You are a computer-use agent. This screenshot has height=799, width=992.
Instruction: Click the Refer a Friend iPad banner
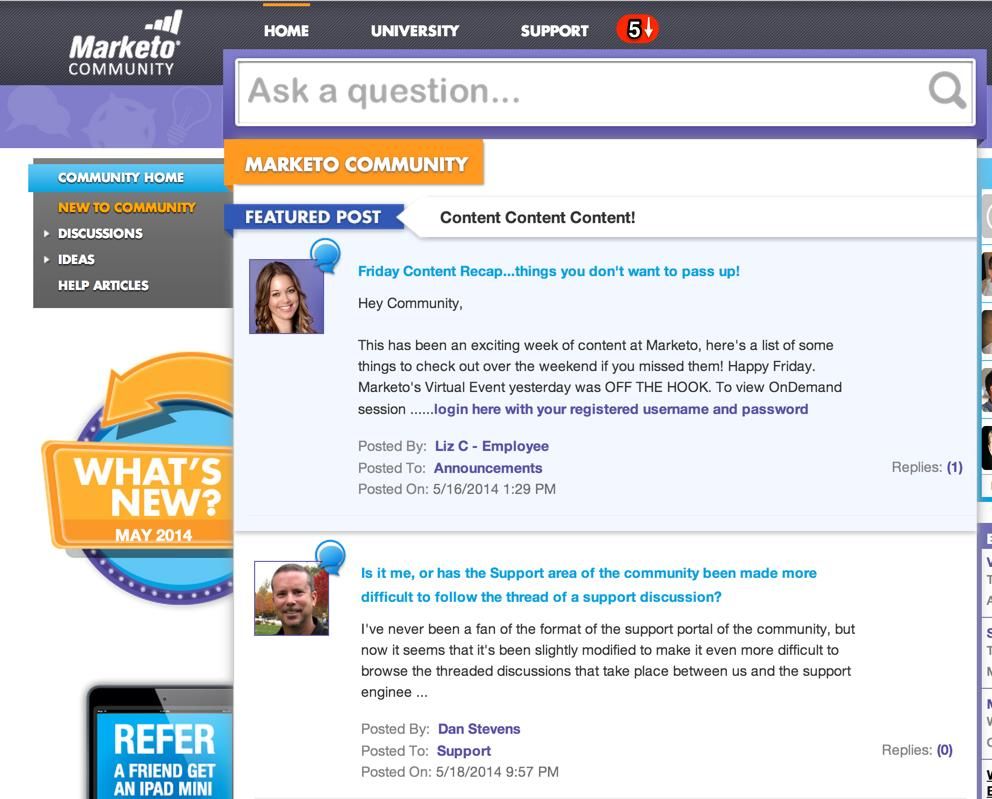coord(160,742)
